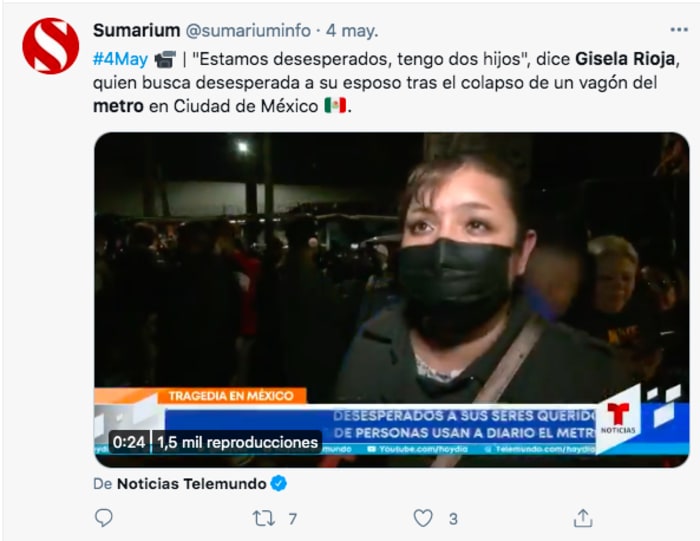Click the reply speech bubble icon
700x541 pixels.
104,518
